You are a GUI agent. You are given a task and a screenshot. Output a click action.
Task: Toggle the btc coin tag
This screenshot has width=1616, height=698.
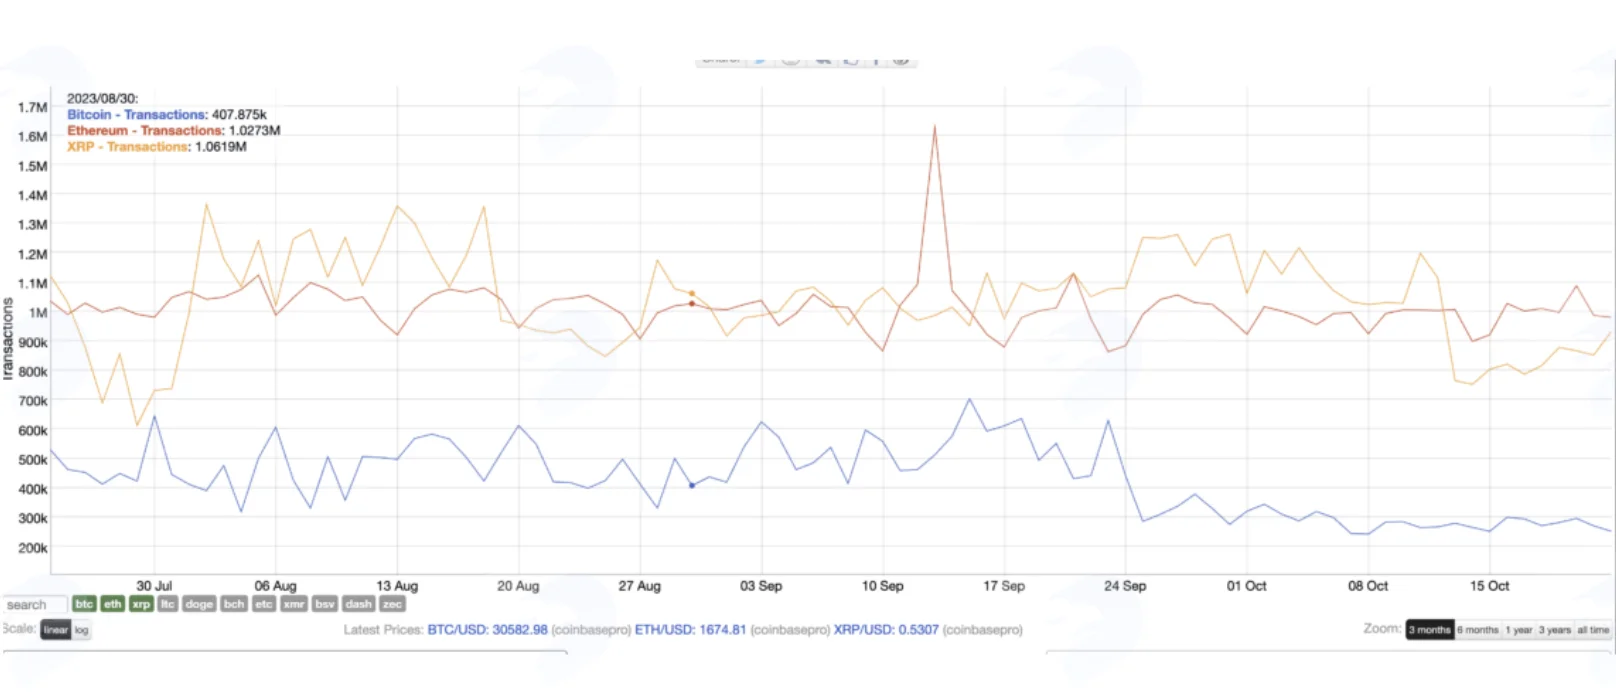84,604
